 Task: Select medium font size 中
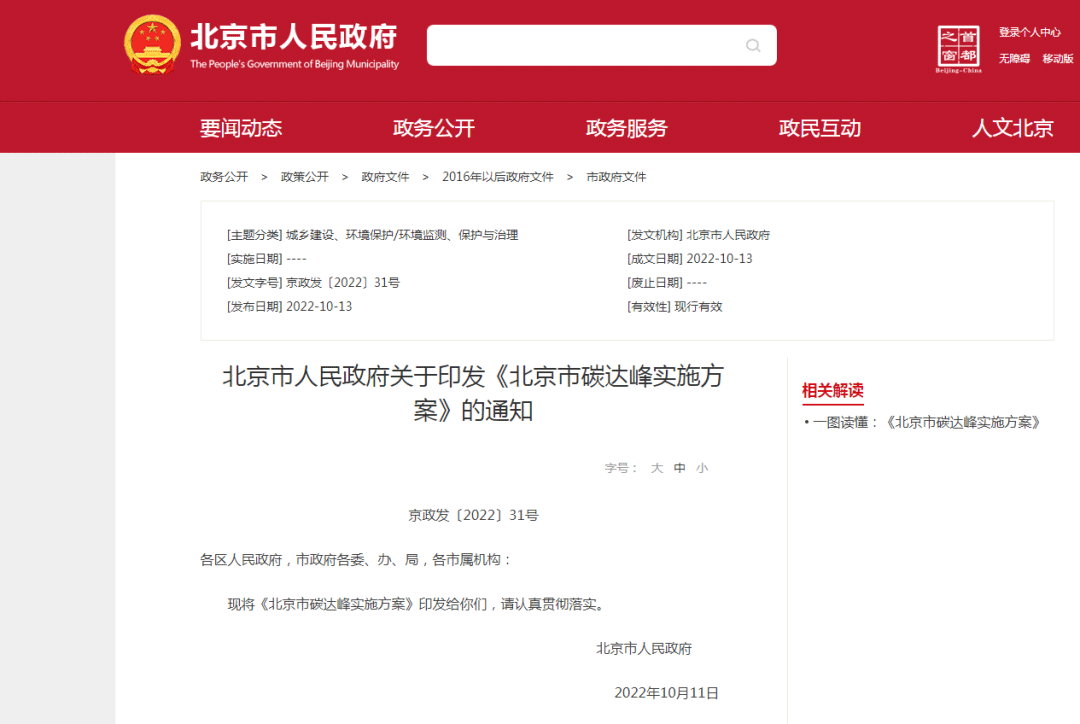[x=680, y=468]
